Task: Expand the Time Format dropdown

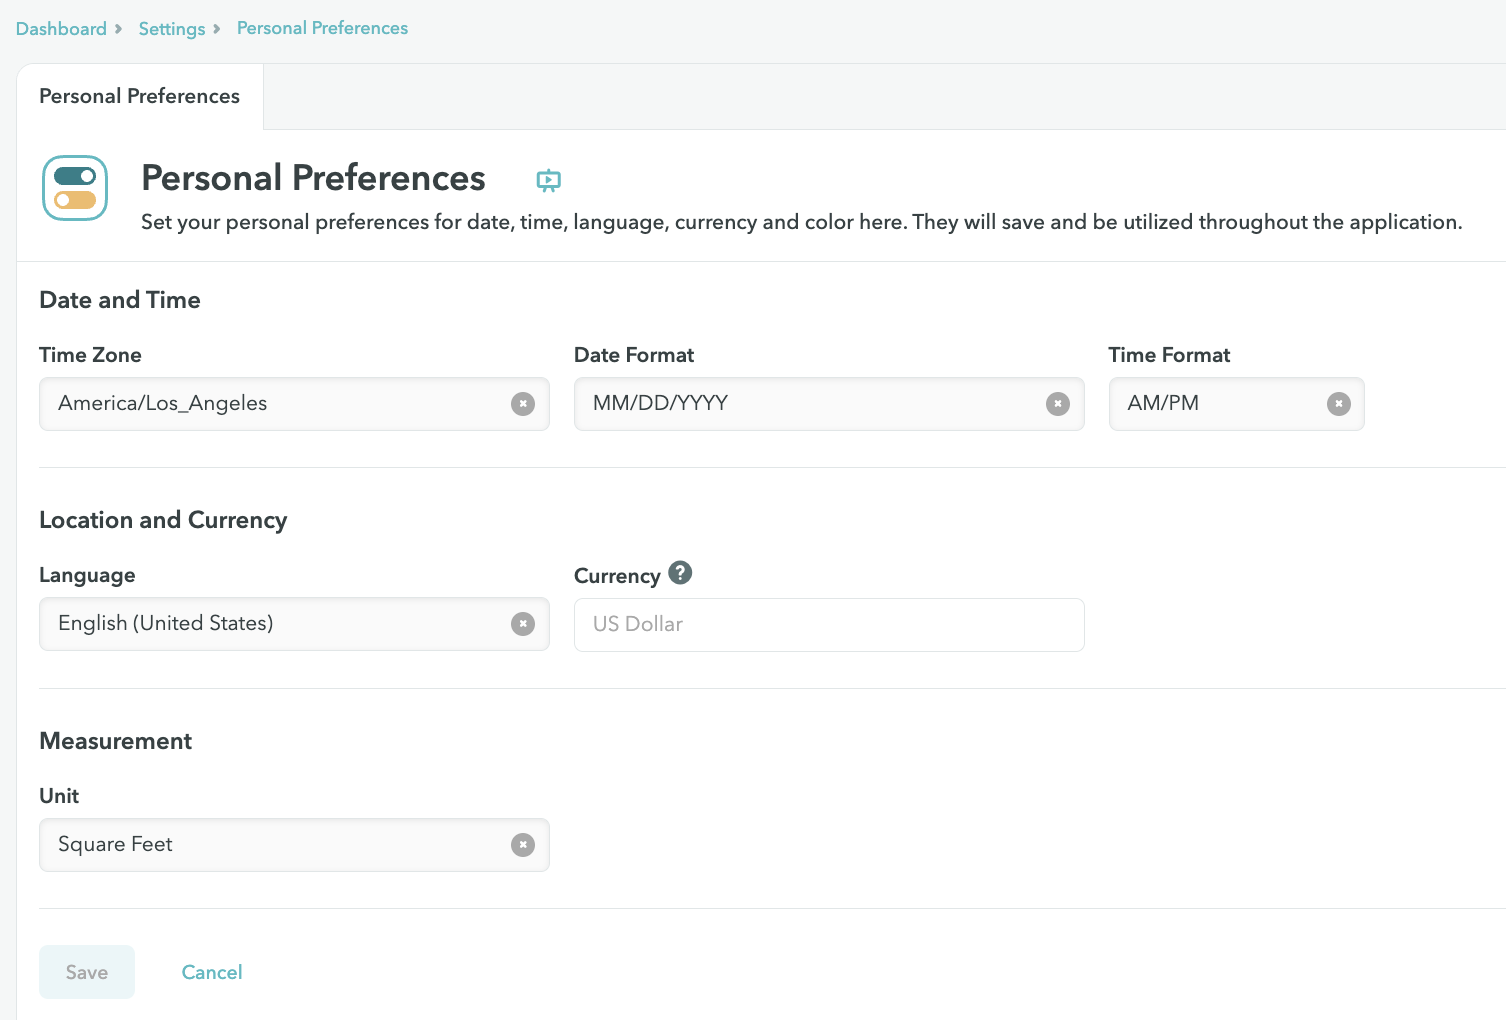Action: pos(1215,404)
